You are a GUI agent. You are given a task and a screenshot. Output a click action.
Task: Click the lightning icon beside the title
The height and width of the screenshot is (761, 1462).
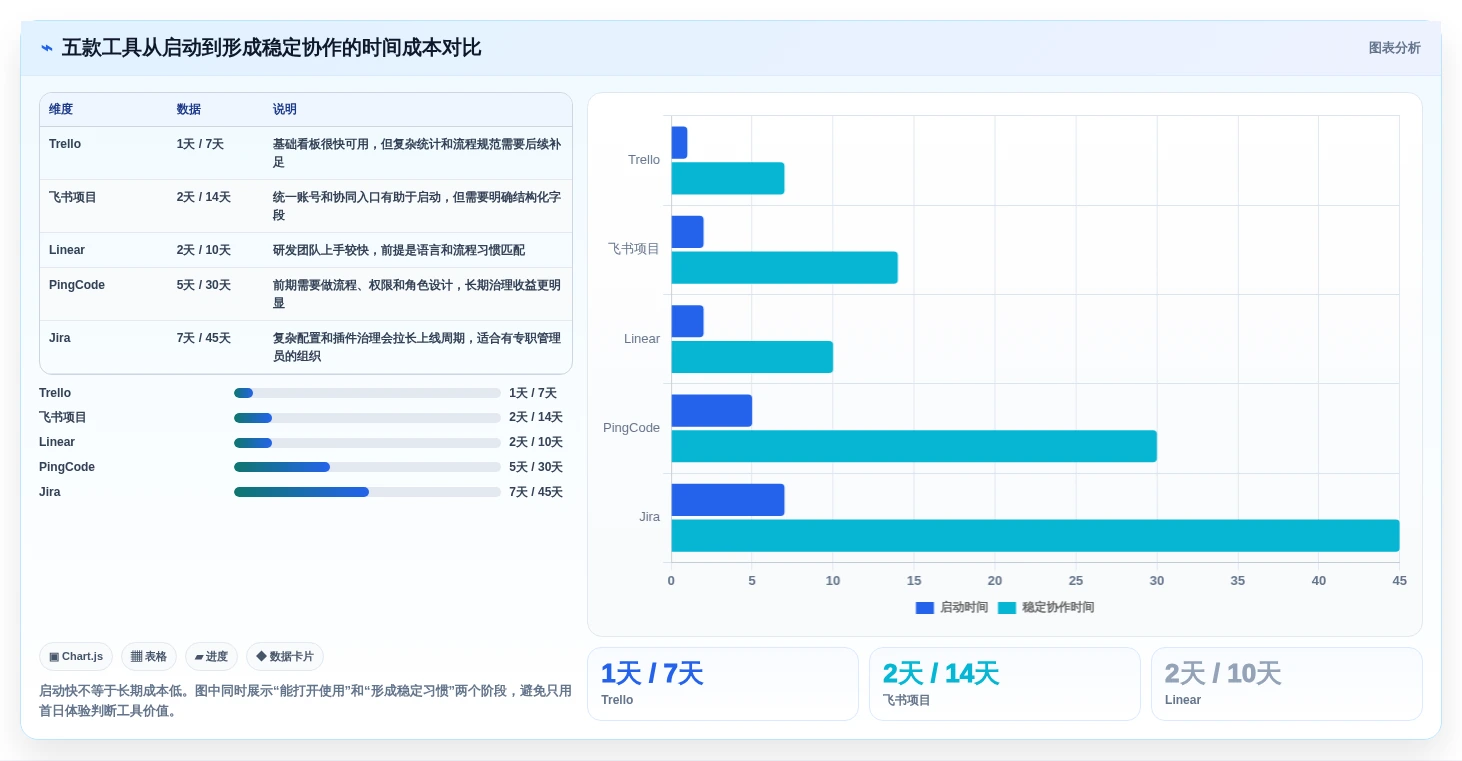[47, 48]
